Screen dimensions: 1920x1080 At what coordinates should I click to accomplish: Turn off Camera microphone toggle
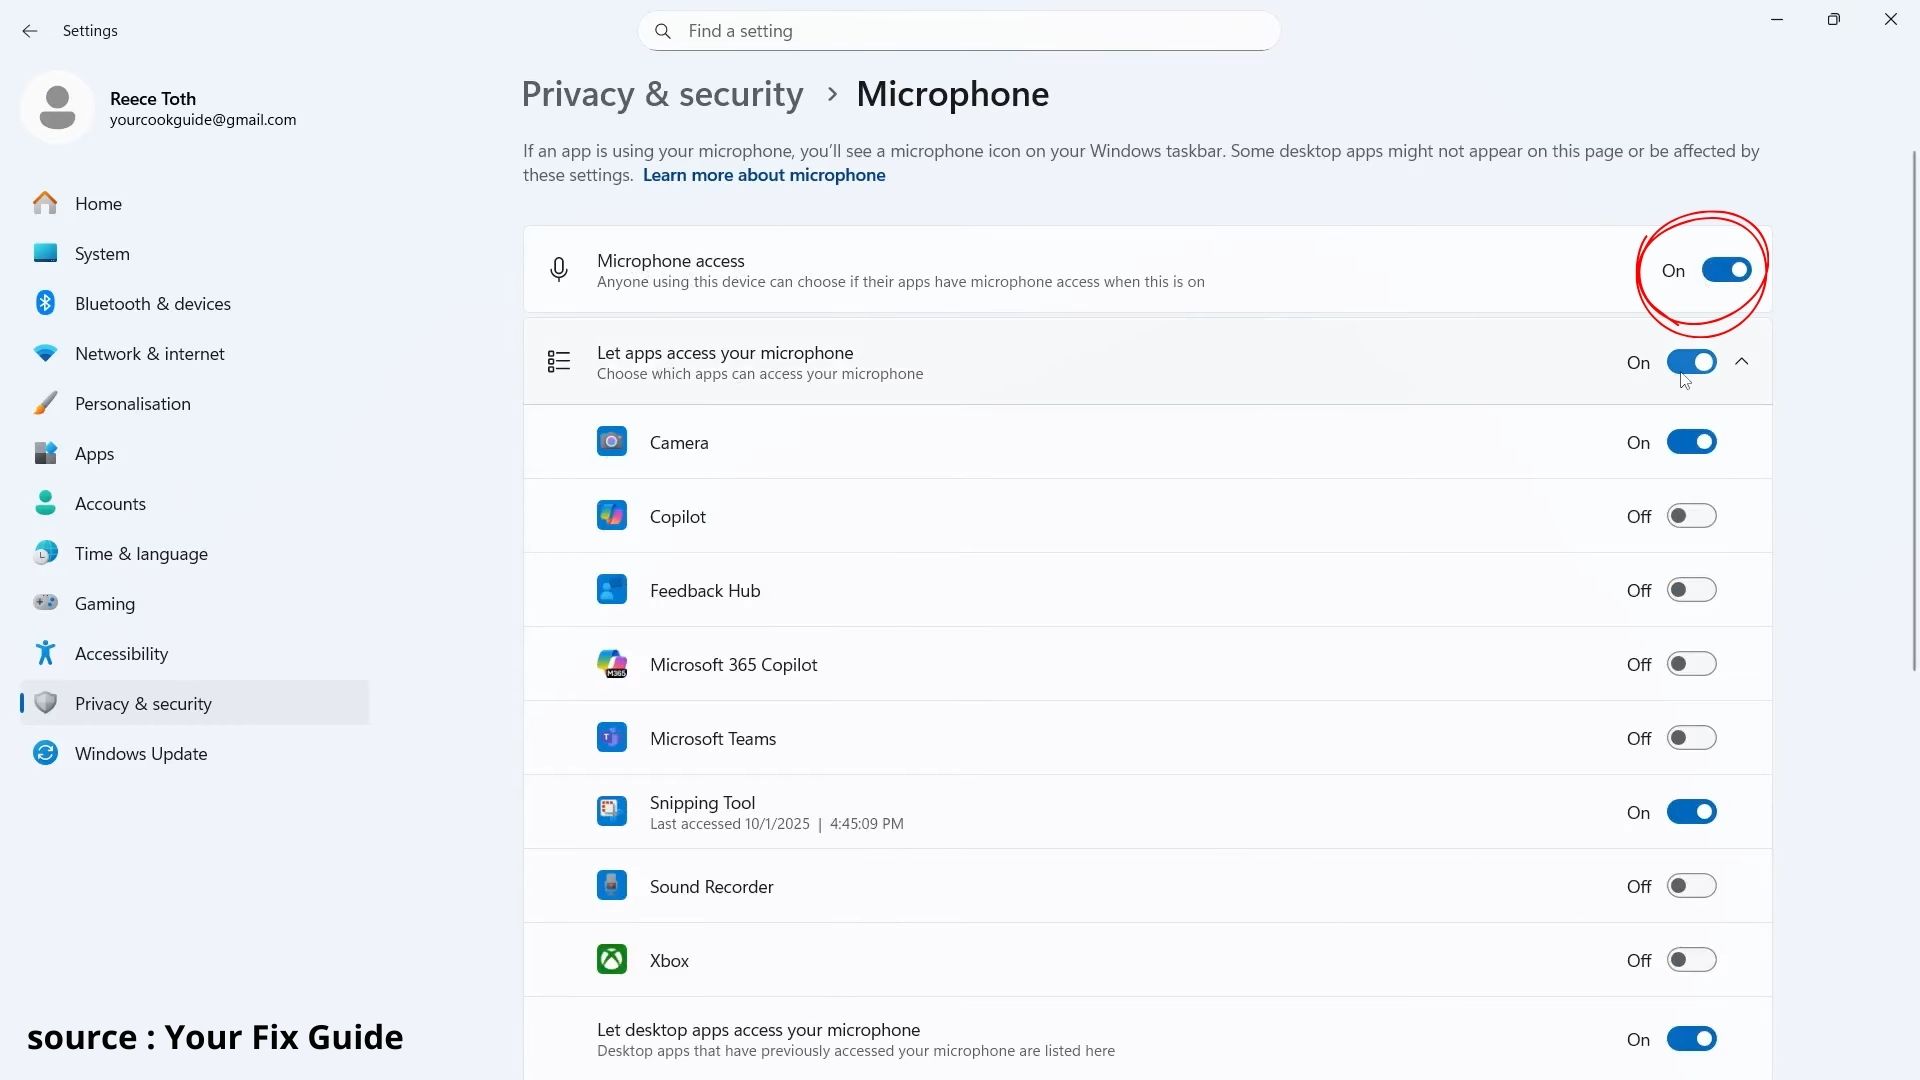click(1692, 442)
